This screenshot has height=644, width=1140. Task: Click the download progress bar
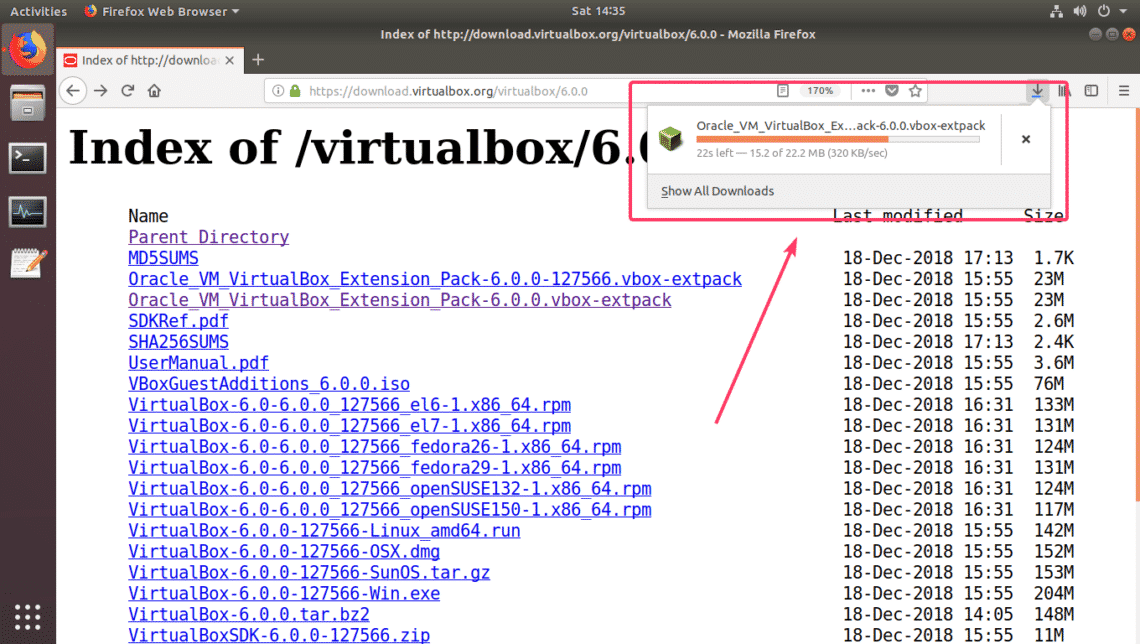point(838,139)
